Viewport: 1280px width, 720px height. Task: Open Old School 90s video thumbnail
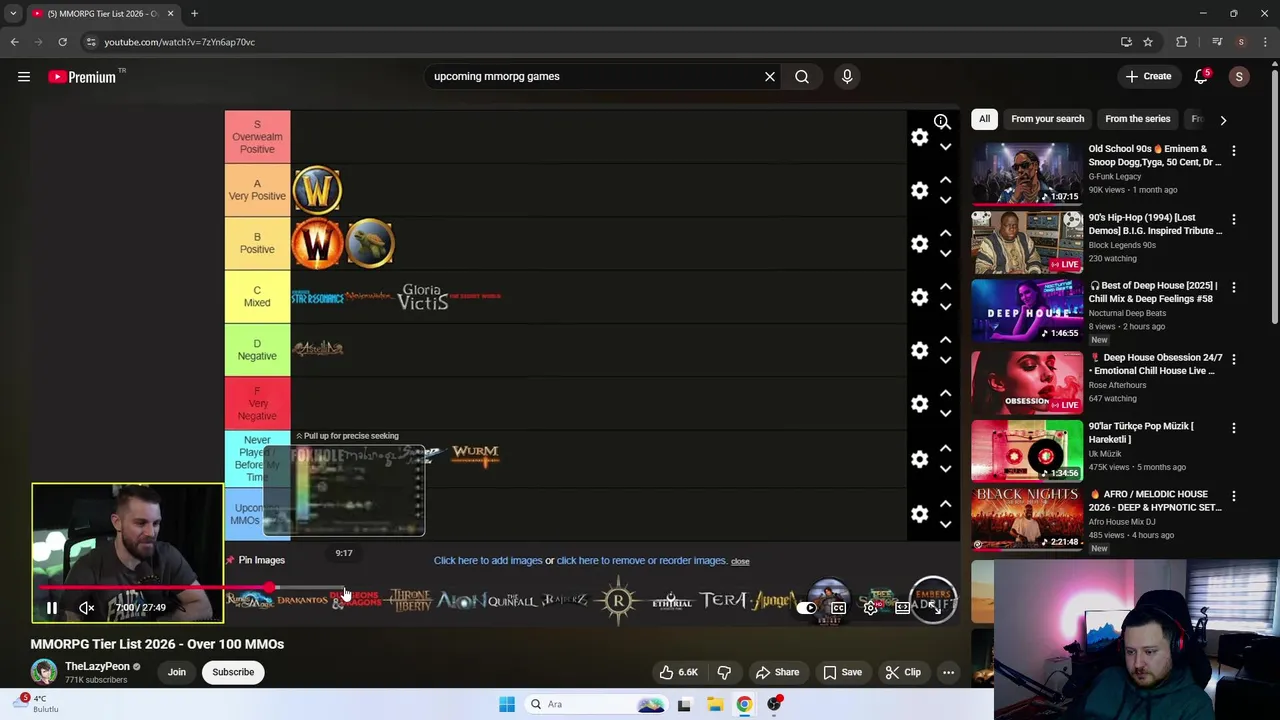click(1027, 173)
